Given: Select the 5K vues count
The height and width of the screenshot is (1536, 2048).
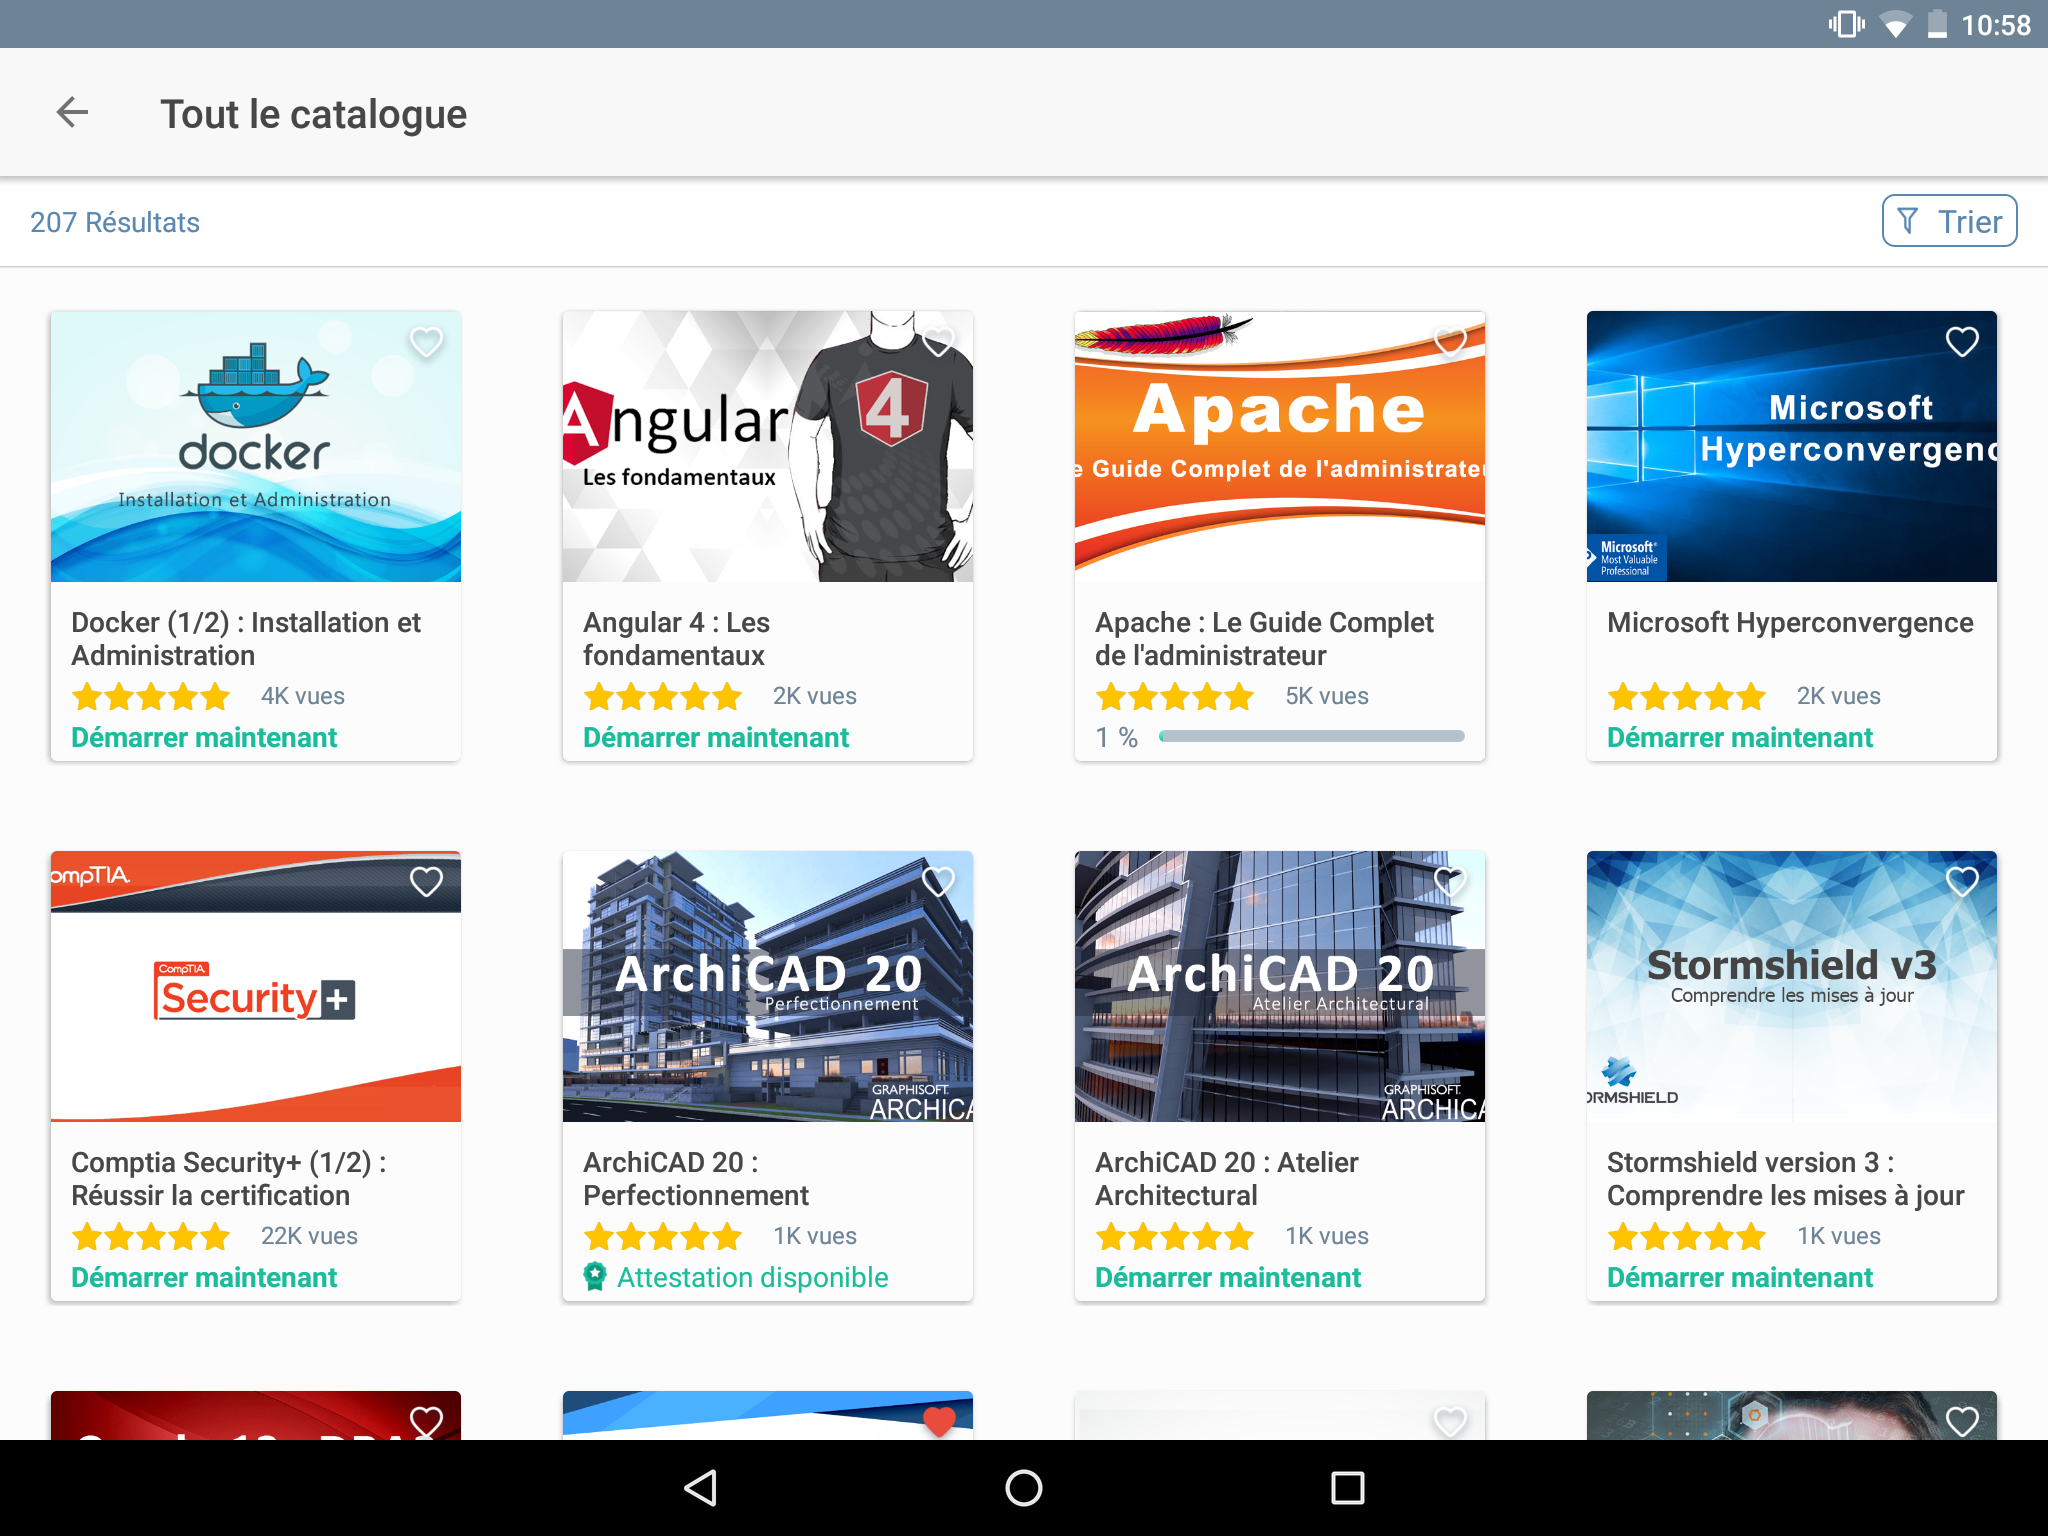Looking at the screenshot, I should click(x=1327, y=696).
